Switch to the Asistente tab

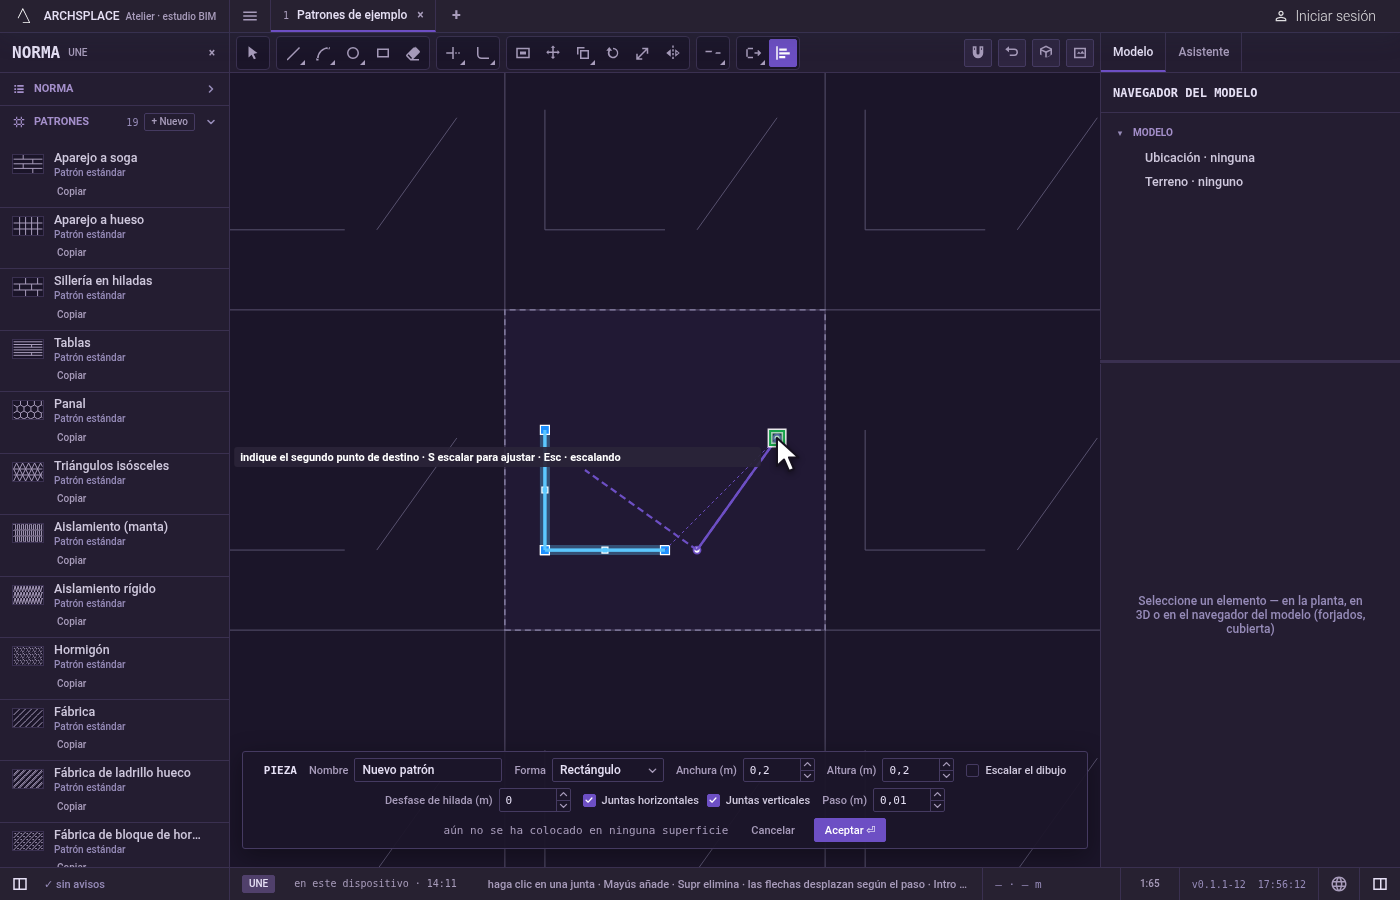[1203, 52]
